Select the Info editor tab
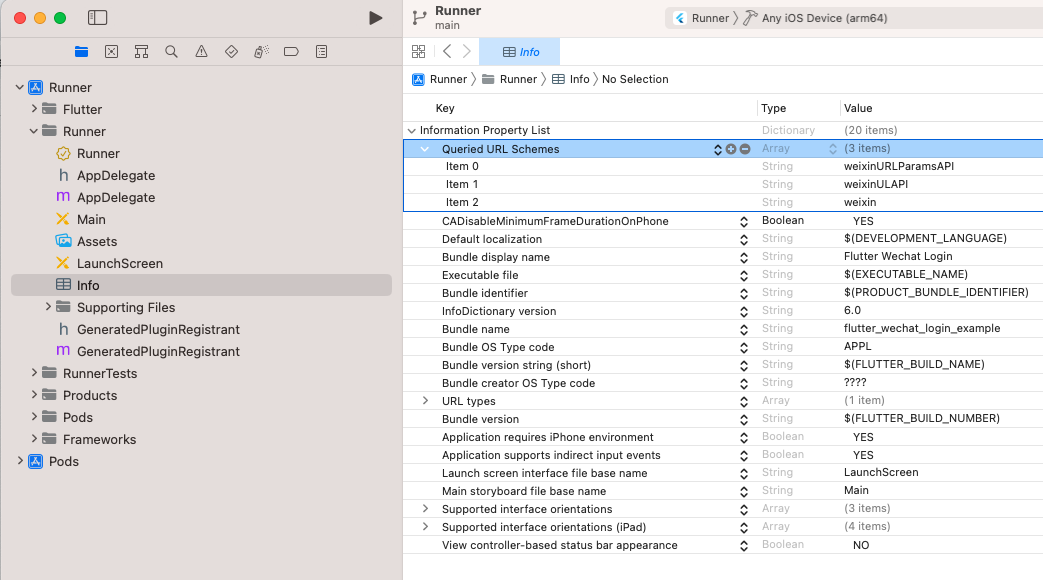The image size is (1043, 580). (520, 52)
